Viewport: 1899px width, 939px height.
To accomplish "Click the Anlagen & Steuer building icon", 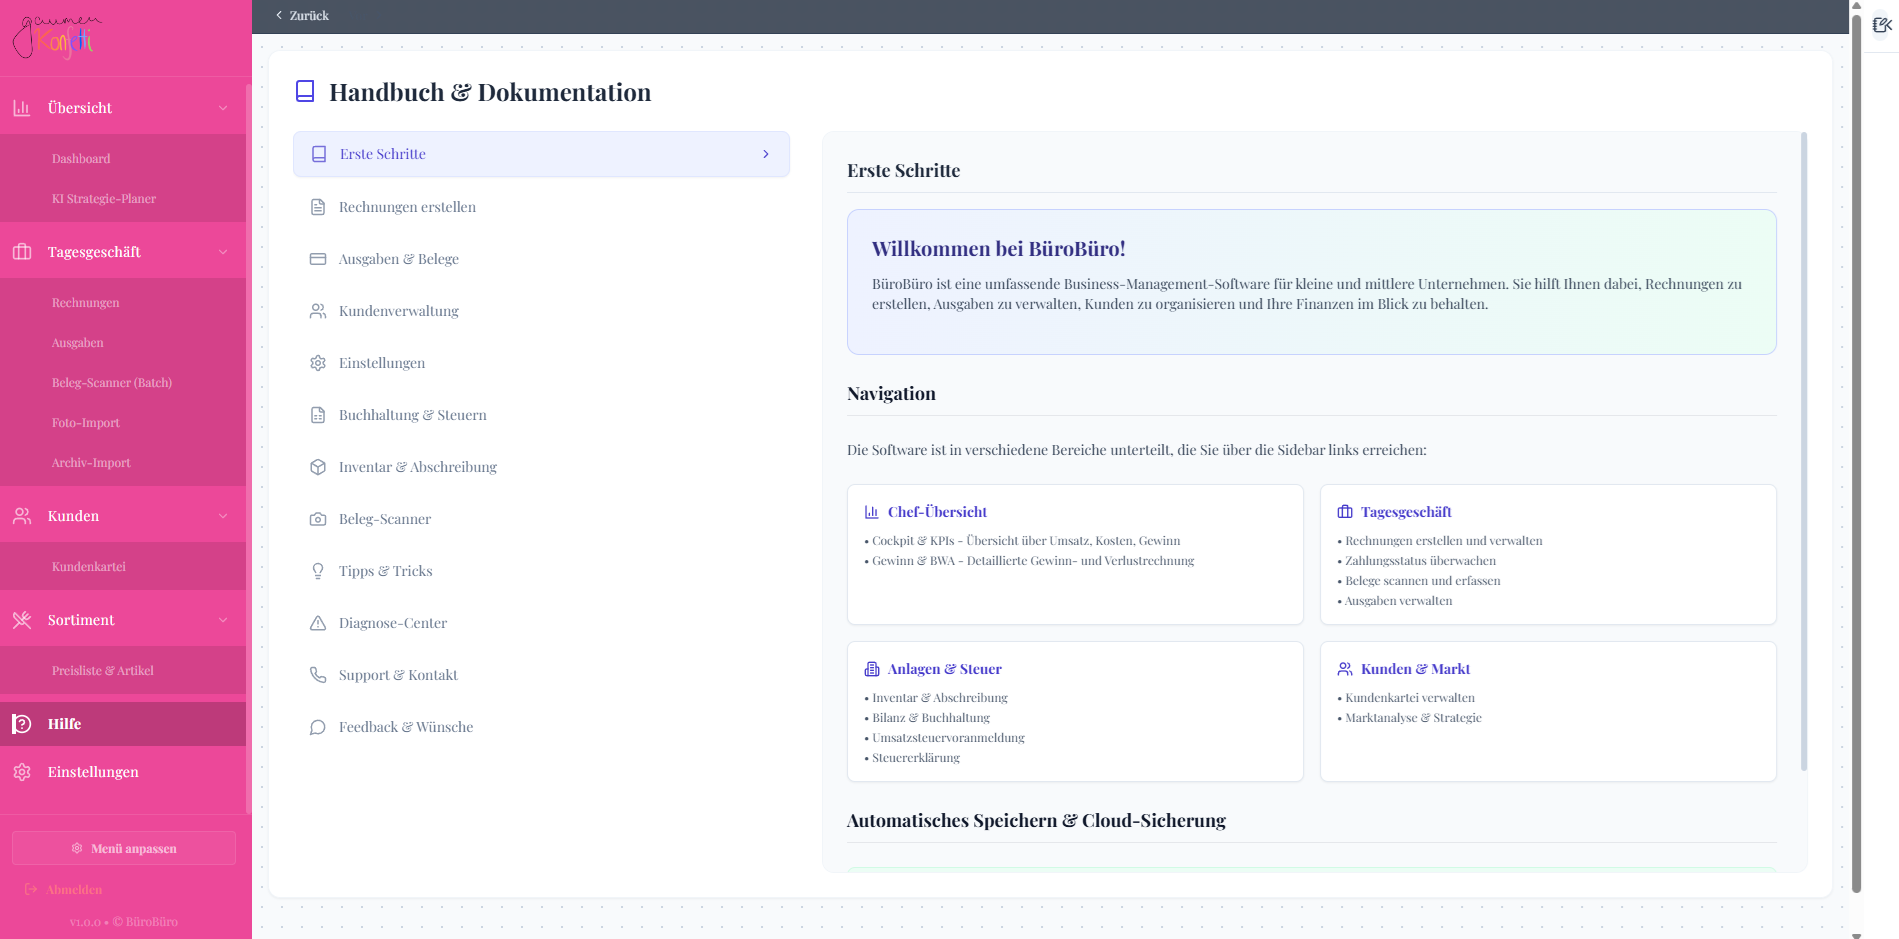I will (x=872, y=669).
